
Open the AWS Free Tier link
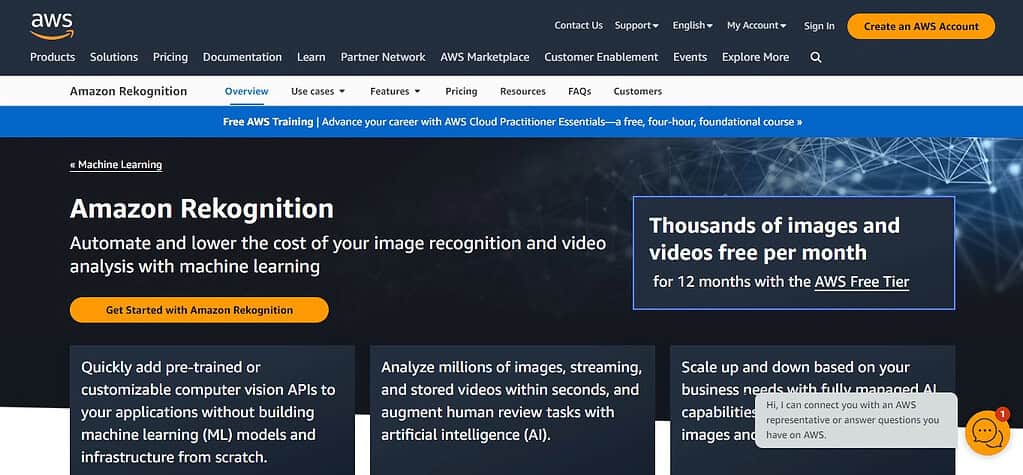click(x=862, y=282)
